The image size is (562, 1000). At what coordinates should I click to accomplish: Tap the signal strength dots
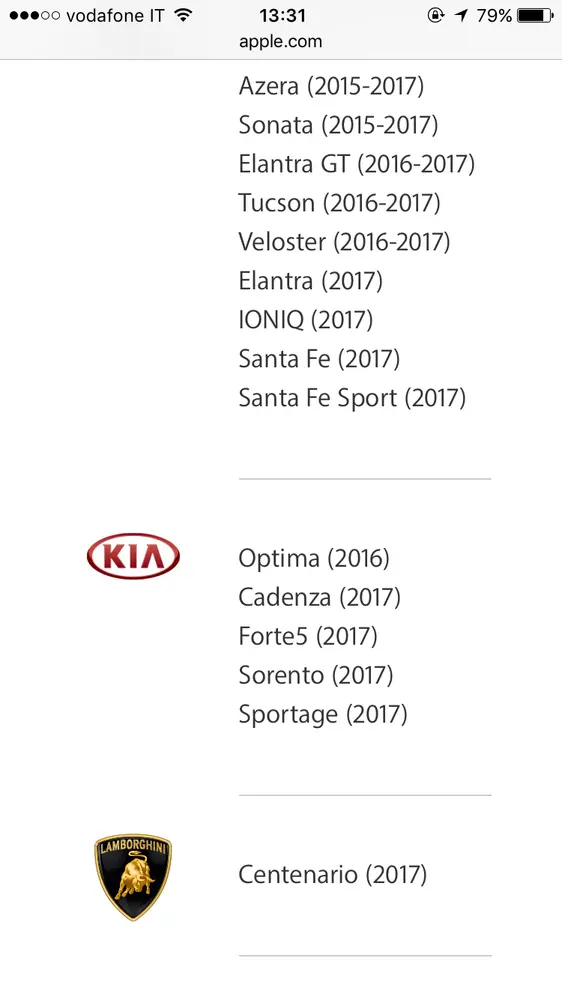pos(34,15)
